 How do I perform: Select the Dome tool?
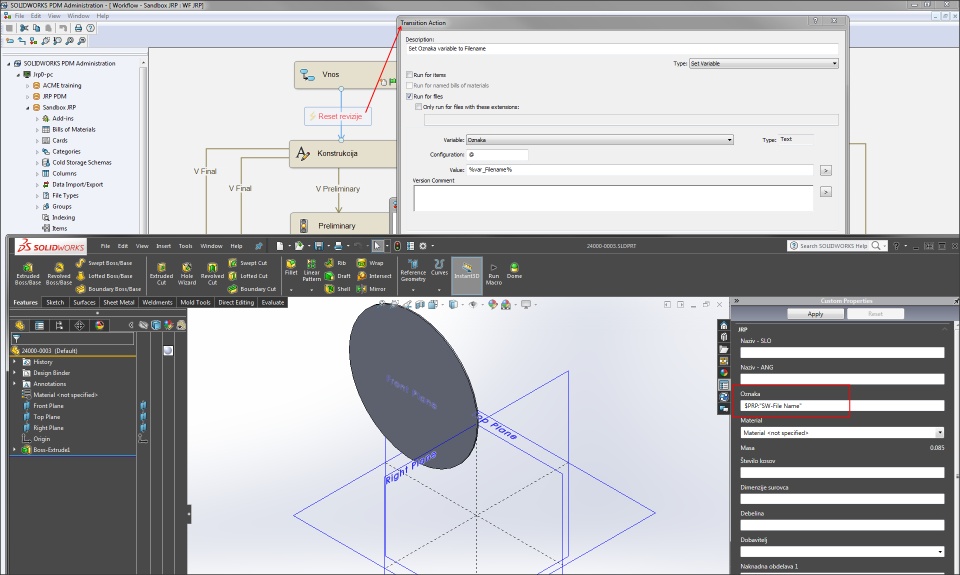[514, 270]
